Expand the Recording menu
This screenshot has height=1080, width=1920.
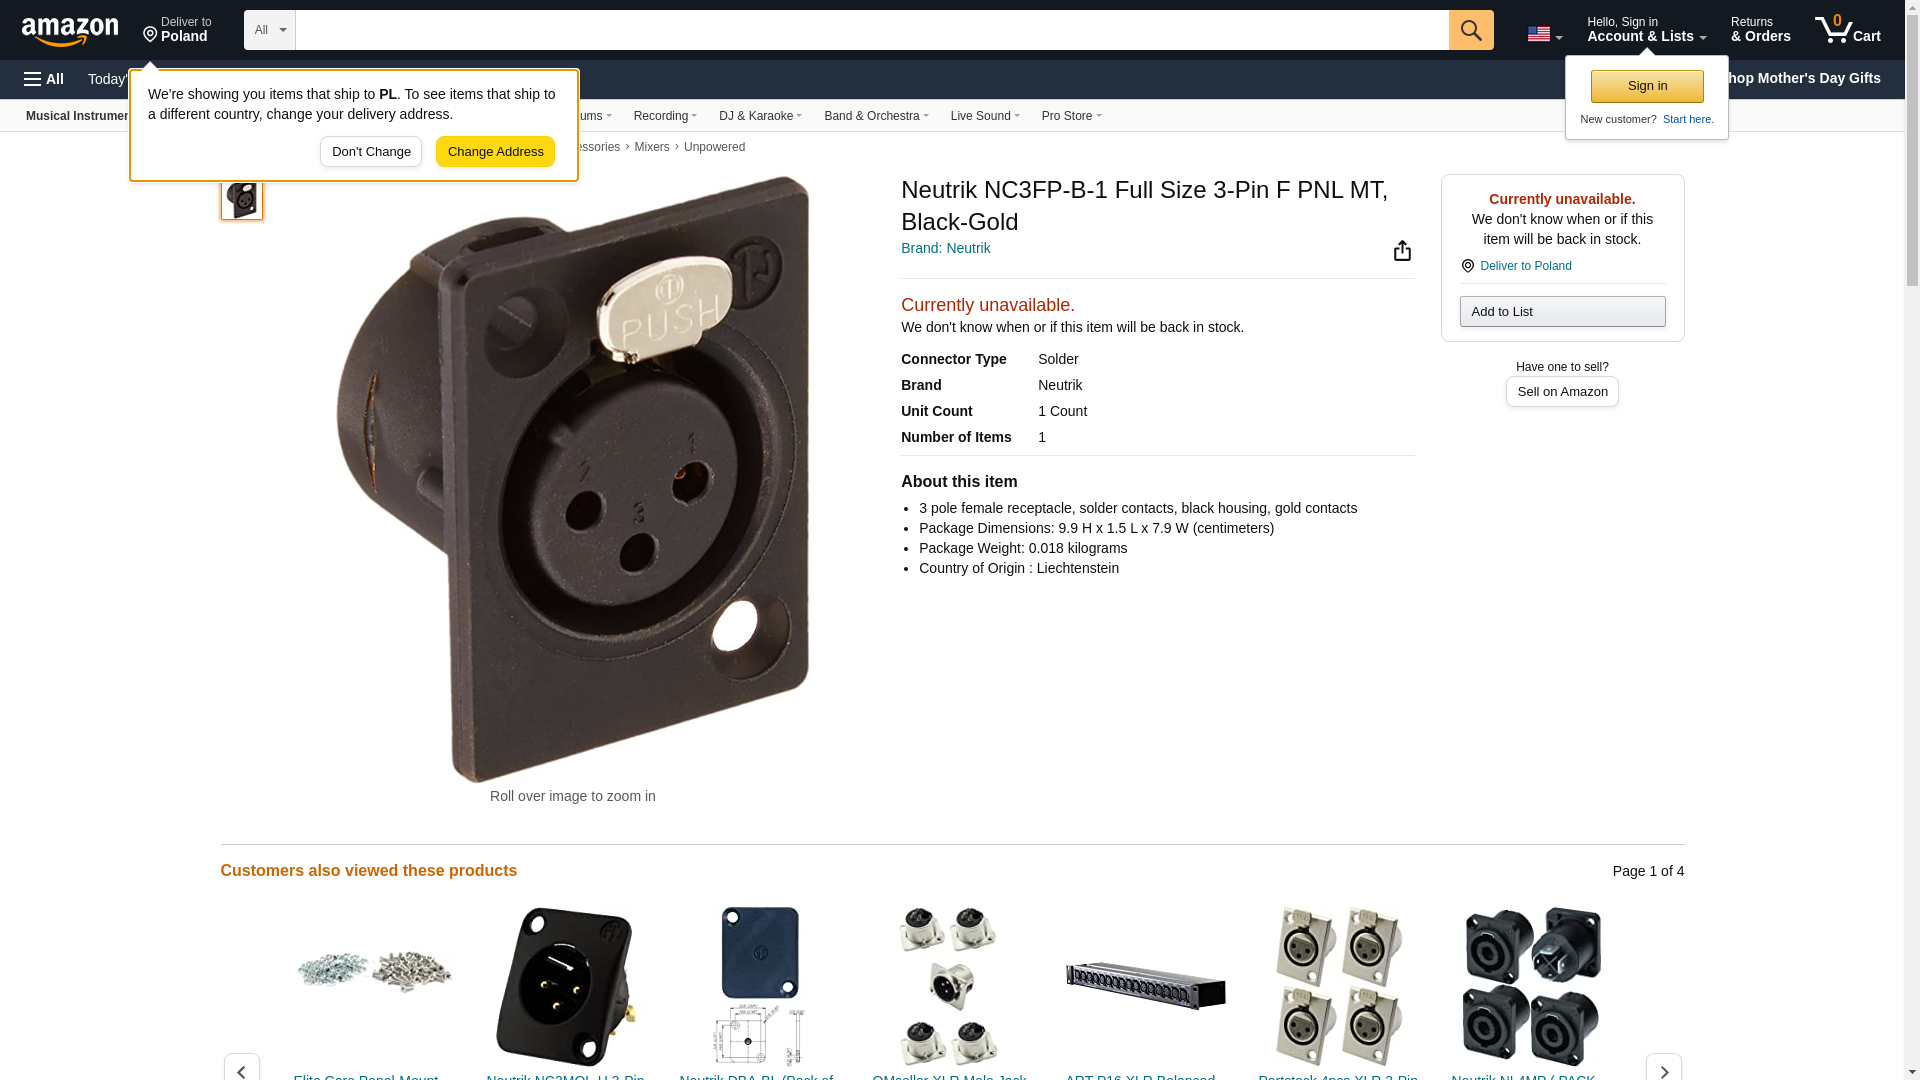[665, 116]
